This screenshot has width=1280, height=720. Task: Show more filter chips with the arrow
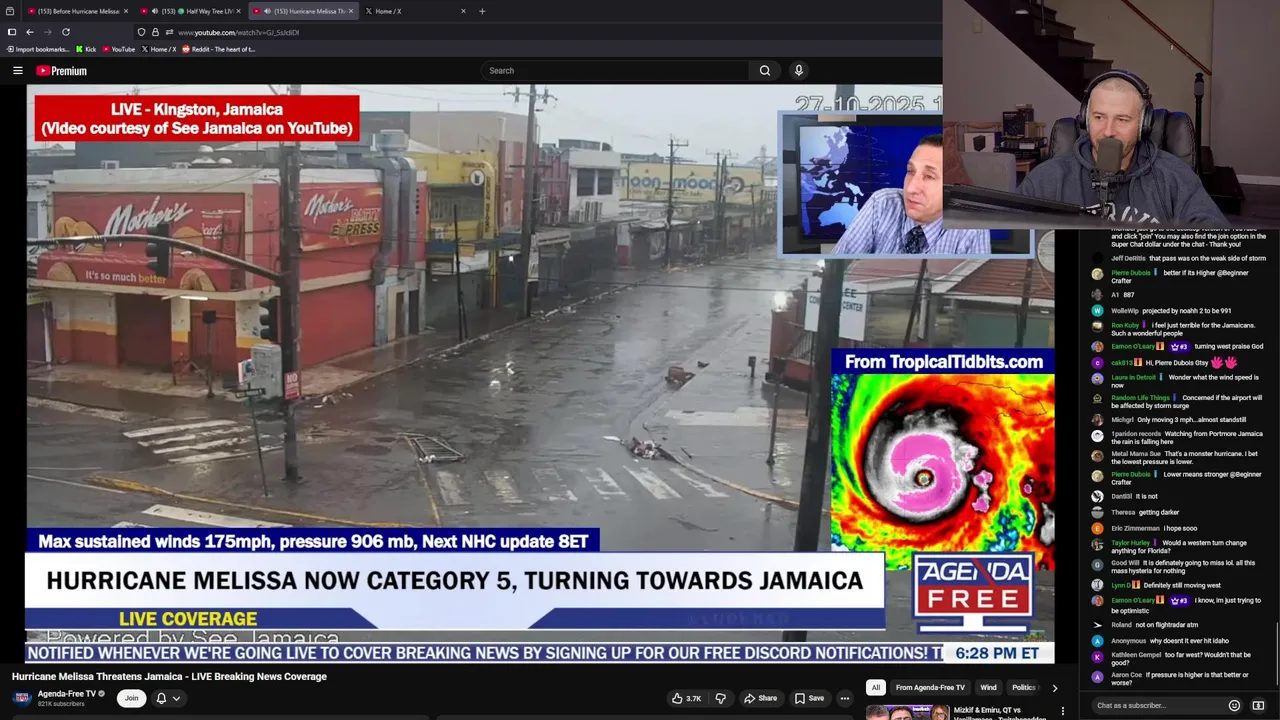tap(1054, 687)
